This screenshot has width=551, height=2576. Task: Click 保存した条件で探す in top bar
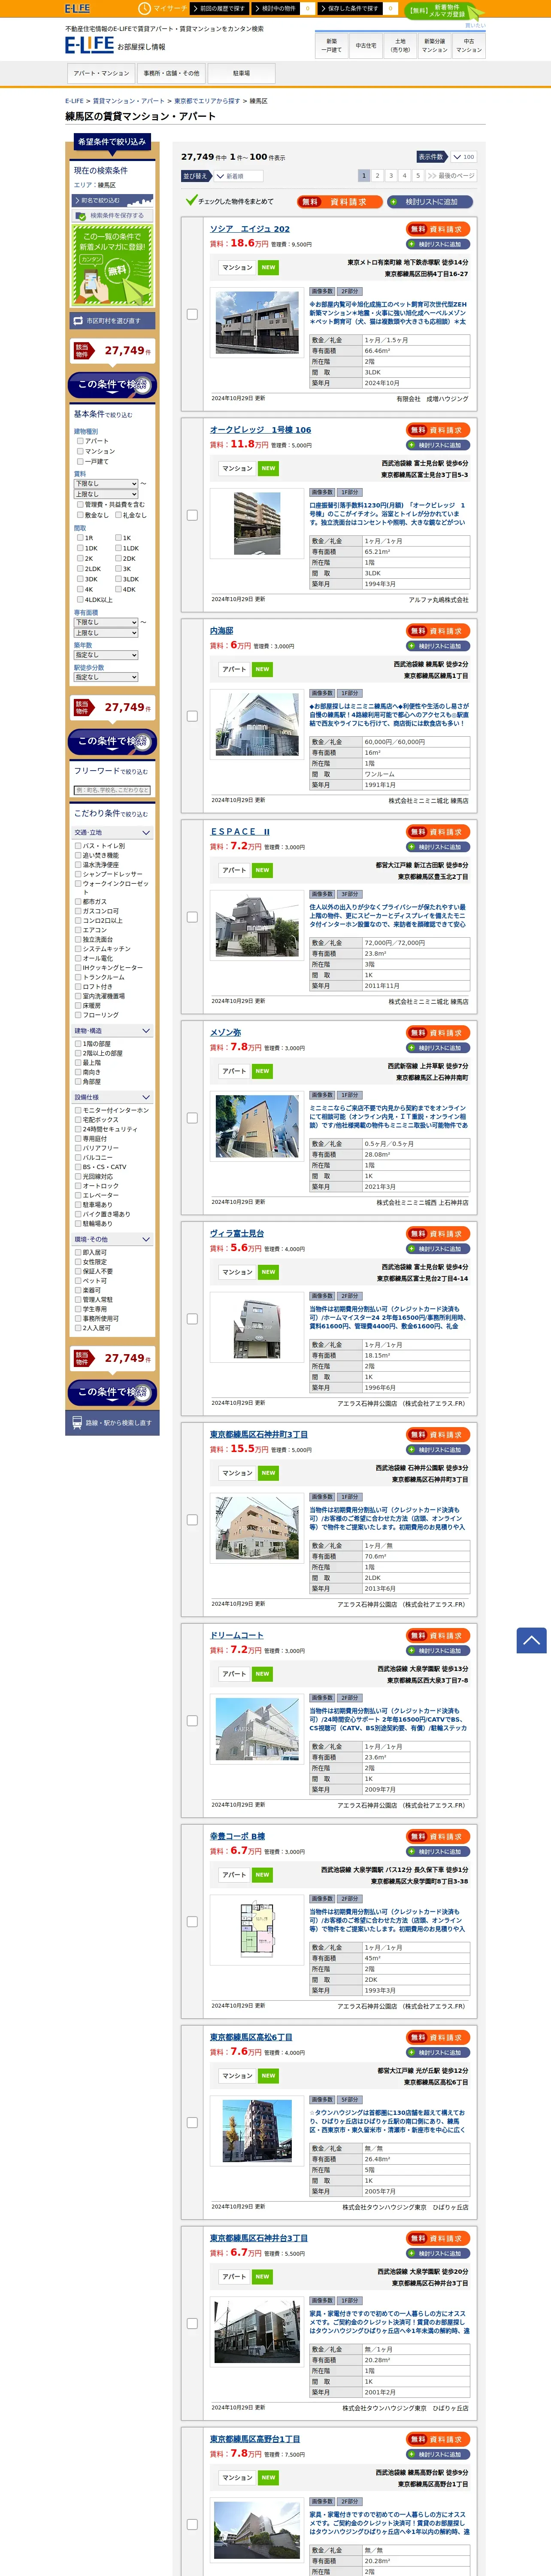click(351, 8)
